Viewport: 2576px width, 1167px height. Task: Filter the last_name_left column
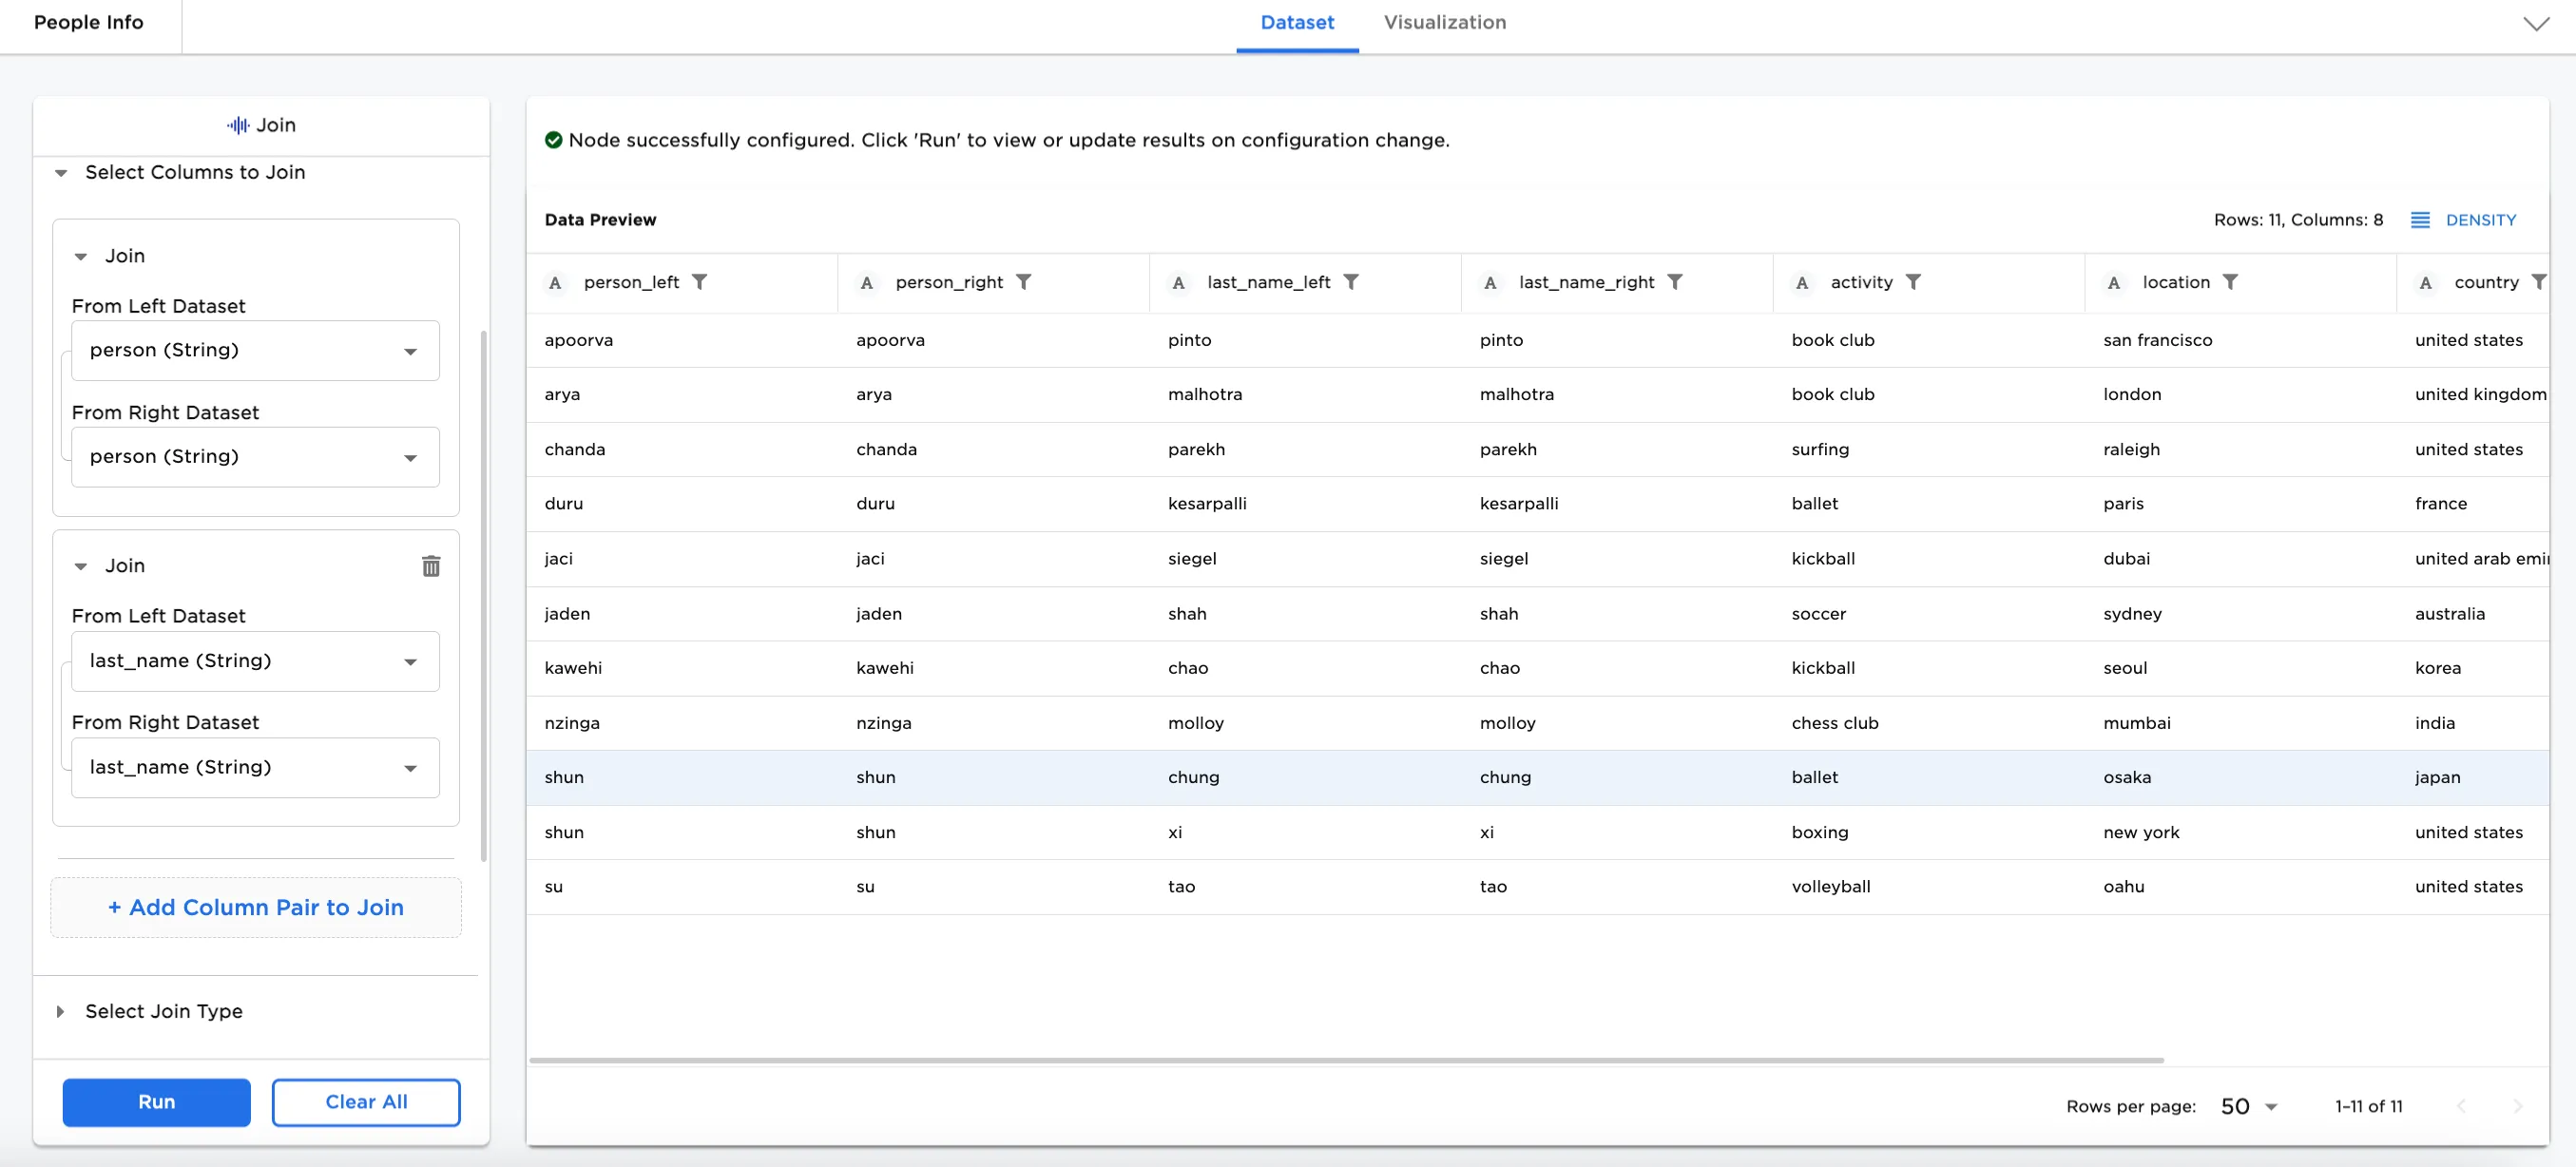coord(1353,282)
